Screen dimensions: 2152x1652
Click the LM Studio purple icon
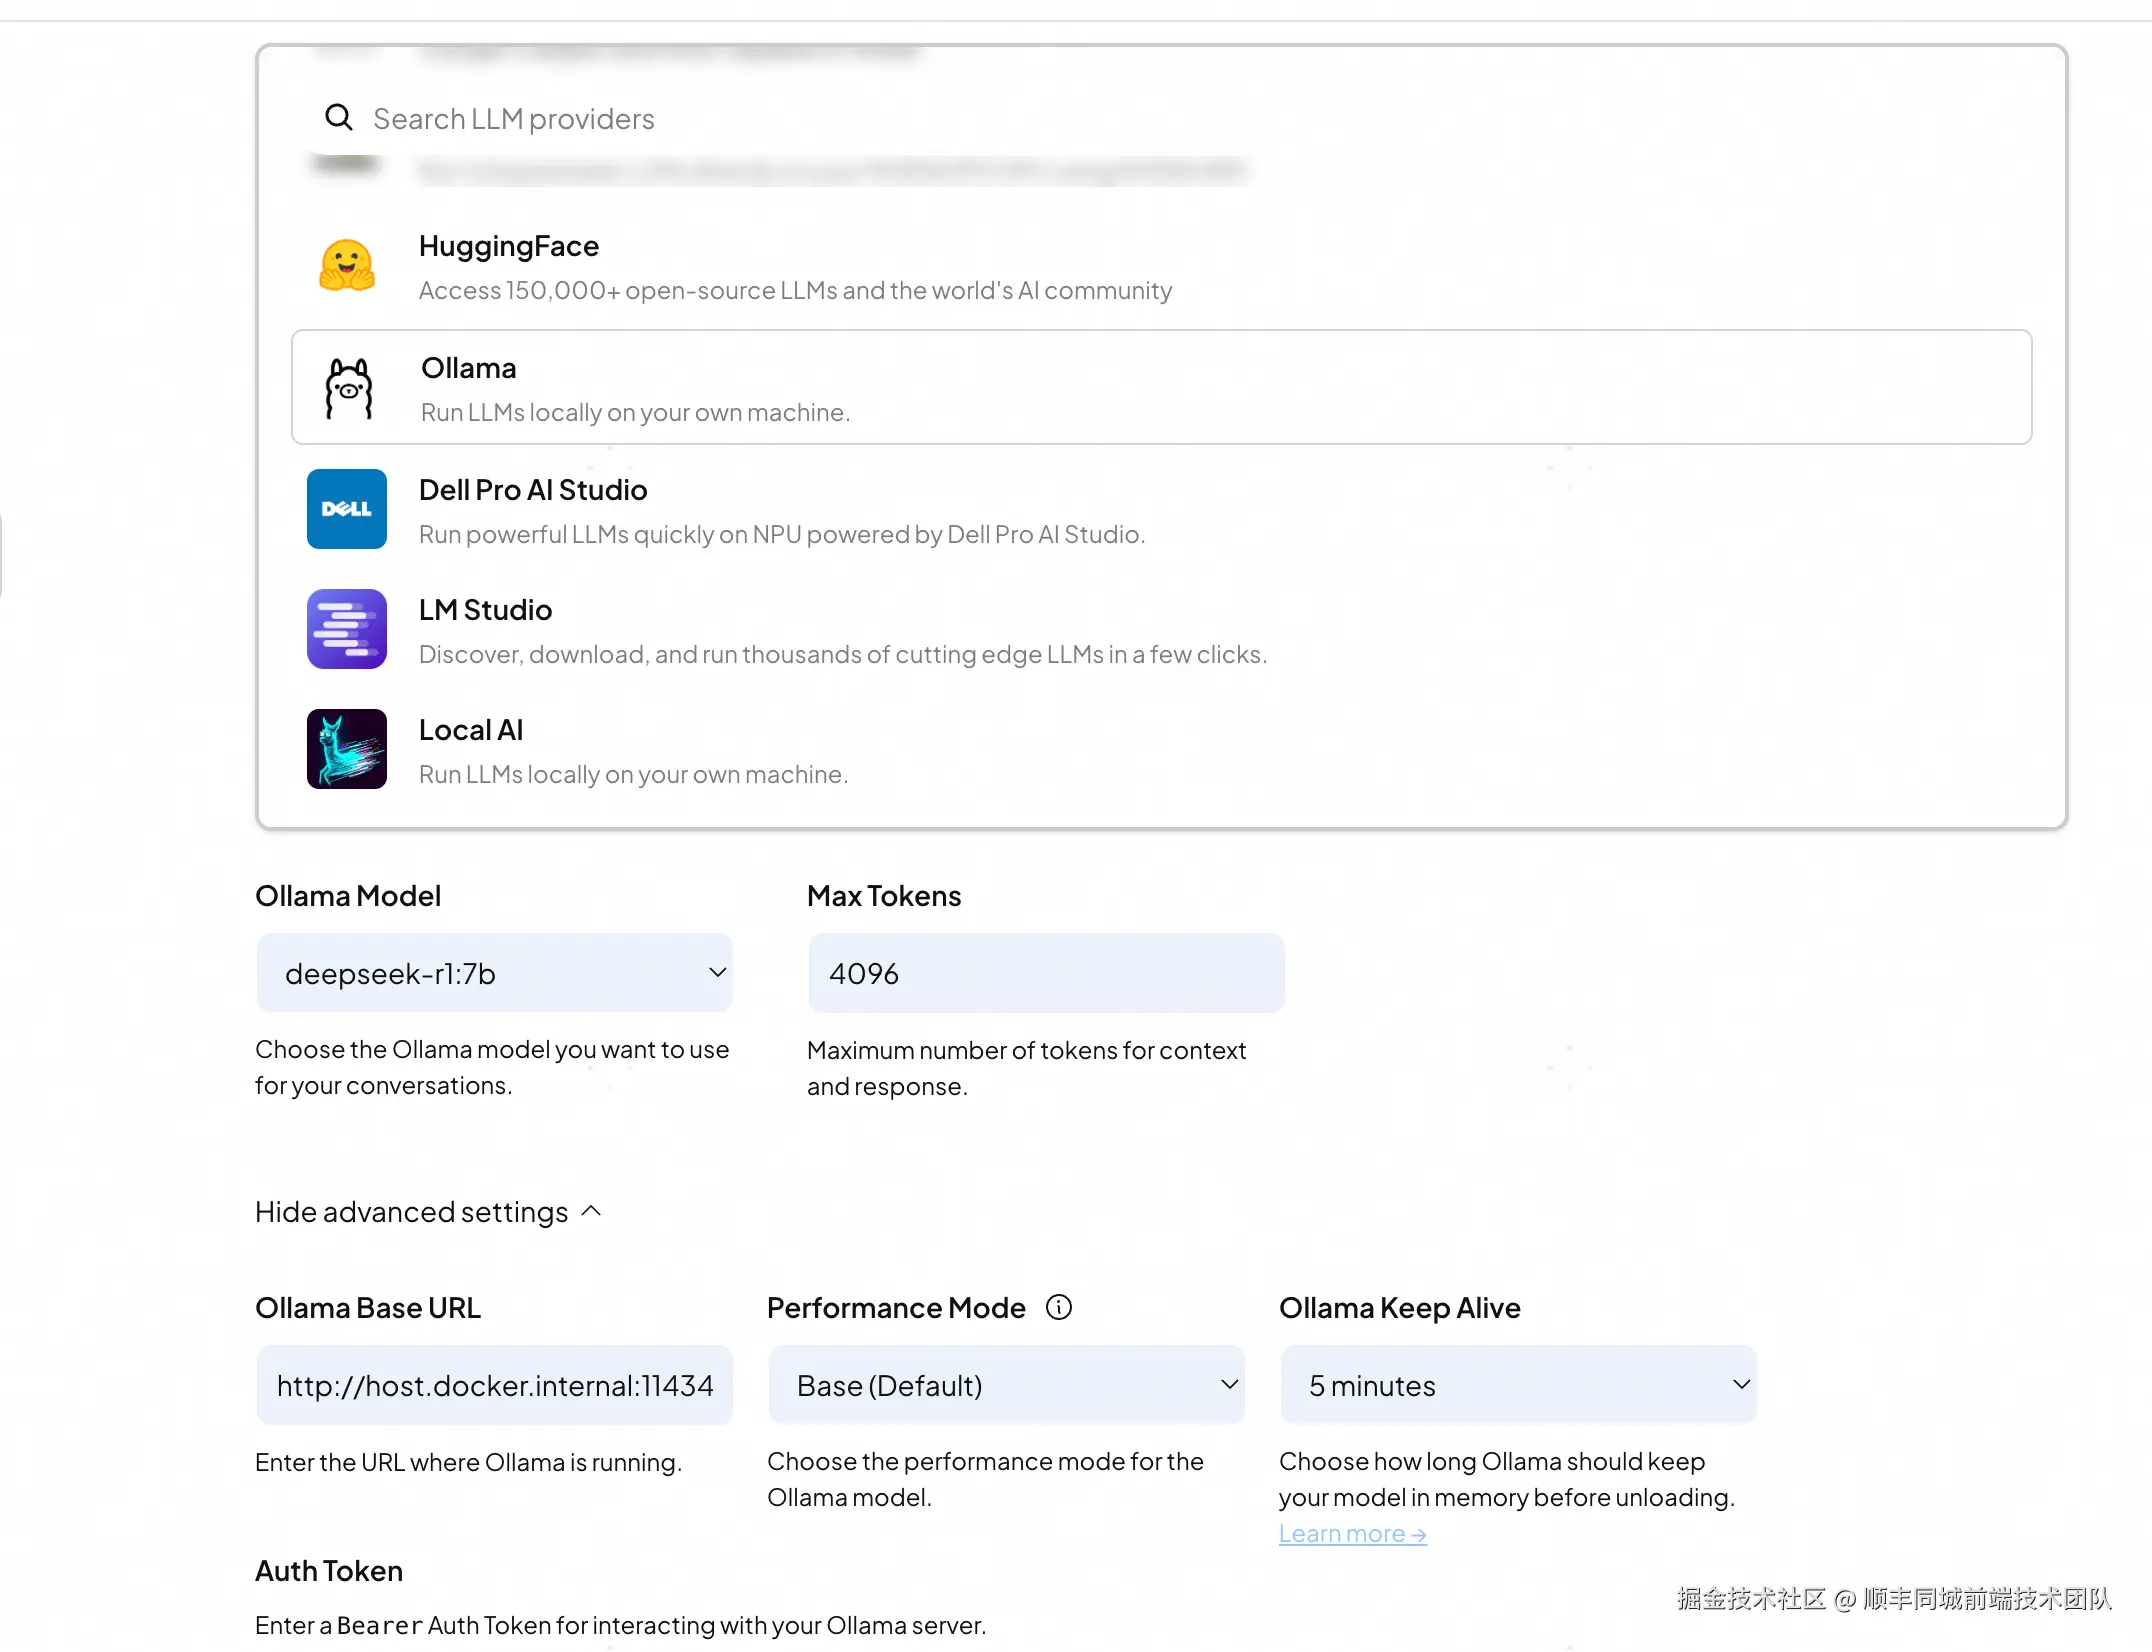[x=346, y=629]
